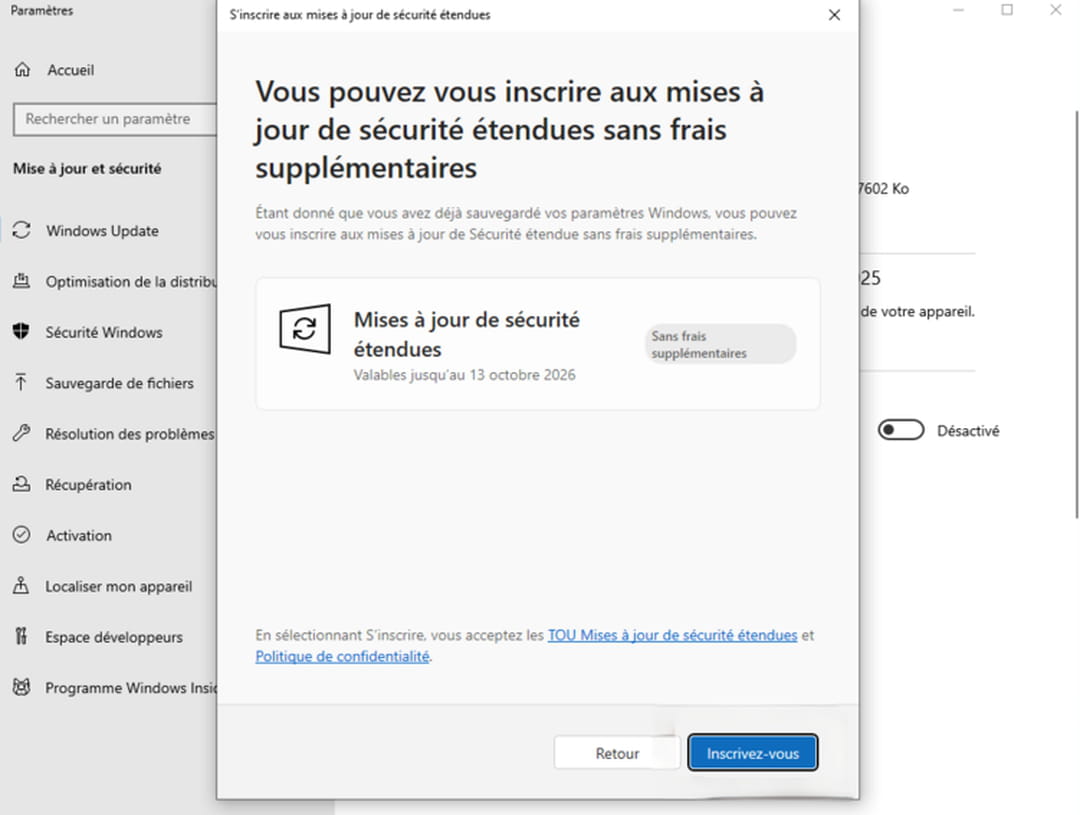Click the Localiser mon appareil icon

[21, 587]
